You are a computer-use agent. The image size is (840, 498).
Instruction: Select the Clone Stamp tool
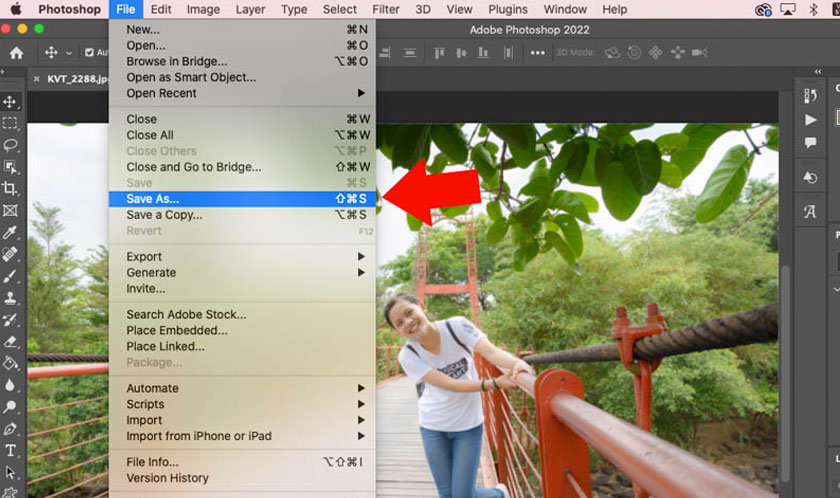[10, 298]
